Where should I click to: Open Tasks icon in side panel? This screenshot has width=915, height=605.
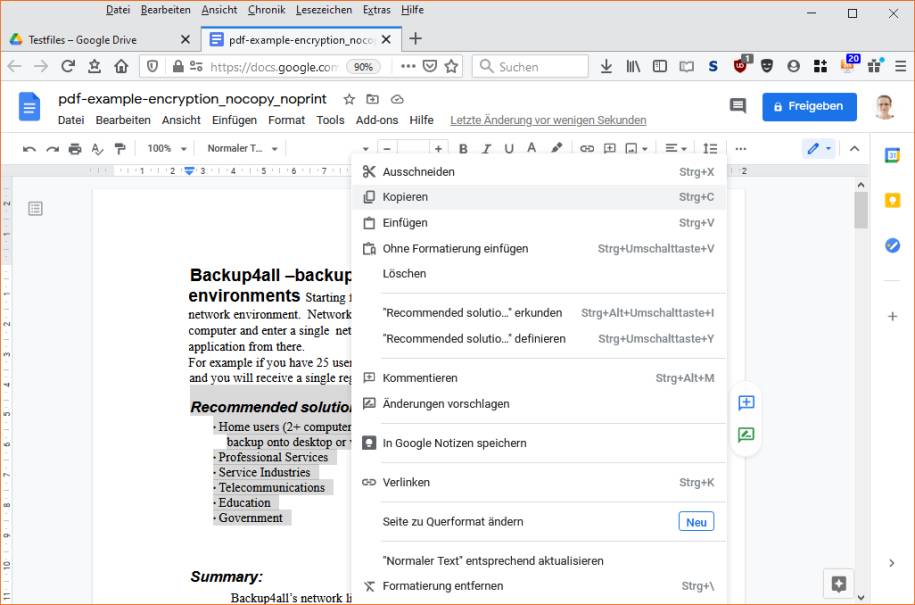892,246
